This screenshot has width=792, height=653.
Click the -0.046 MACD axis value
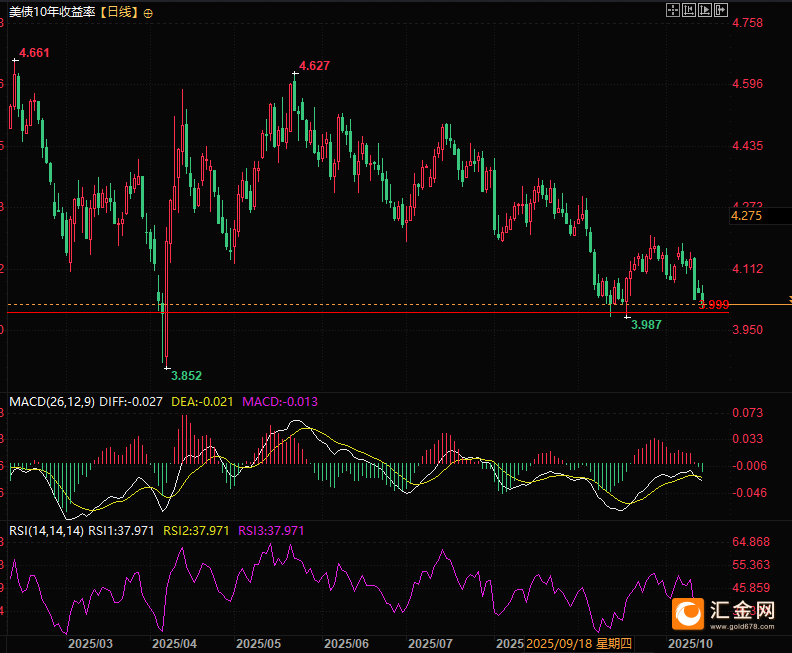pos(749,493)
